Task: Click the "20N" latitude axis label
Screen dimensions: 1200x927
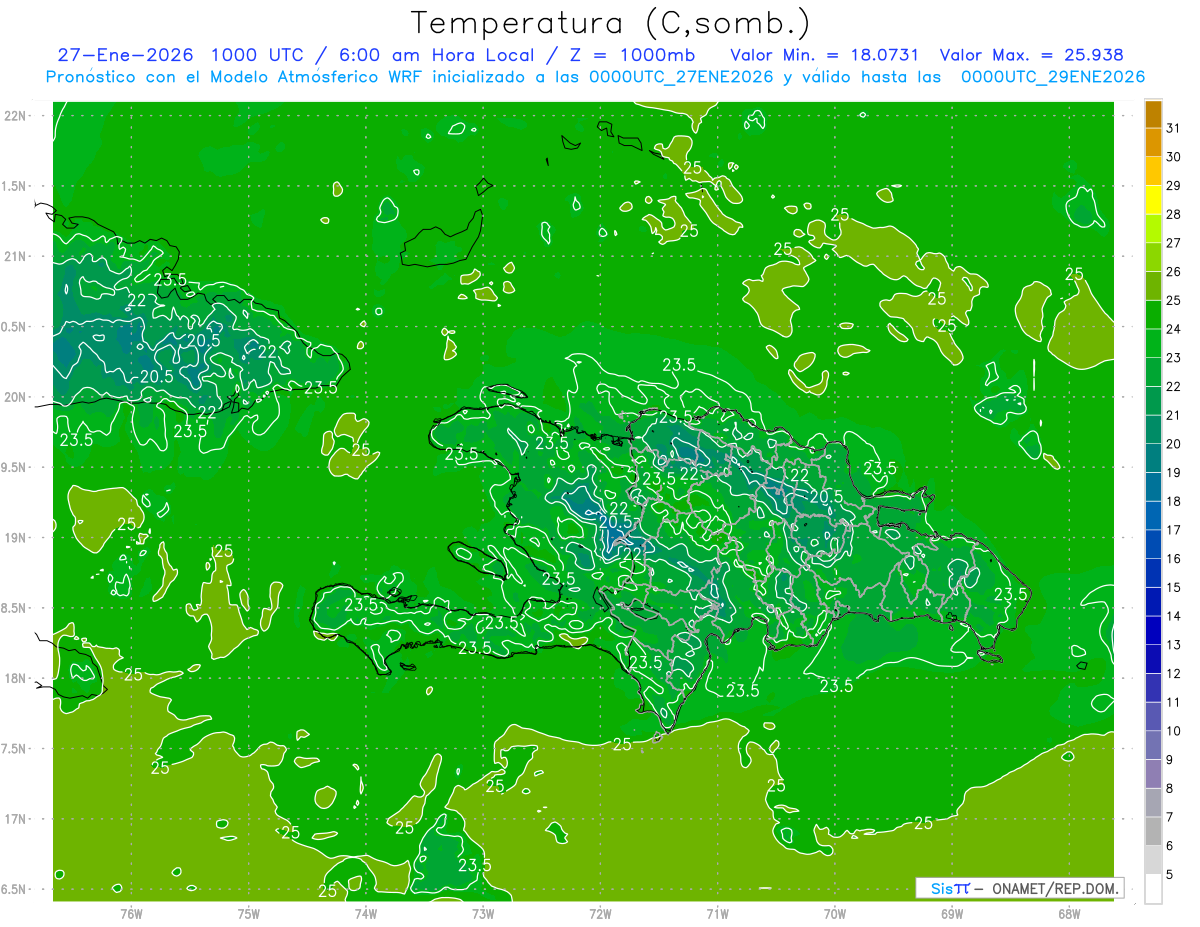Action: tap(16, 397)
